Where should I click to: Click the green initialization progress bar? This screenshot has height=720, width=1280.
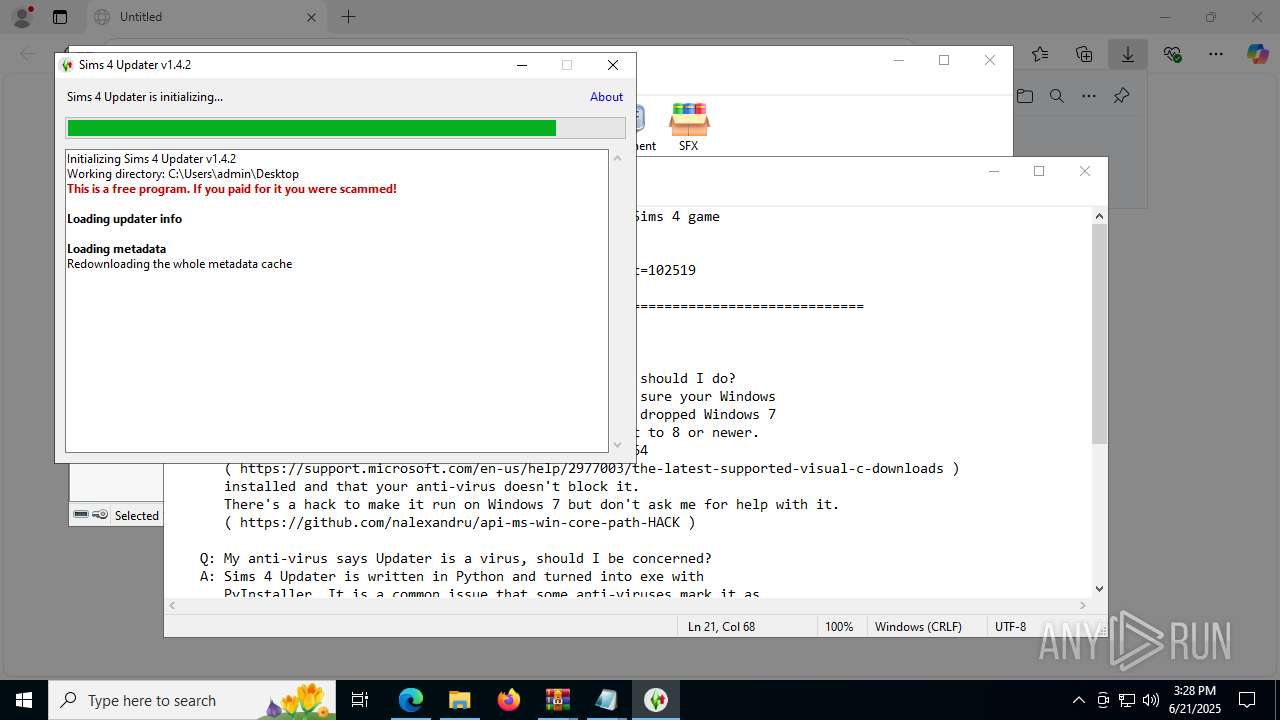point(345,128)
